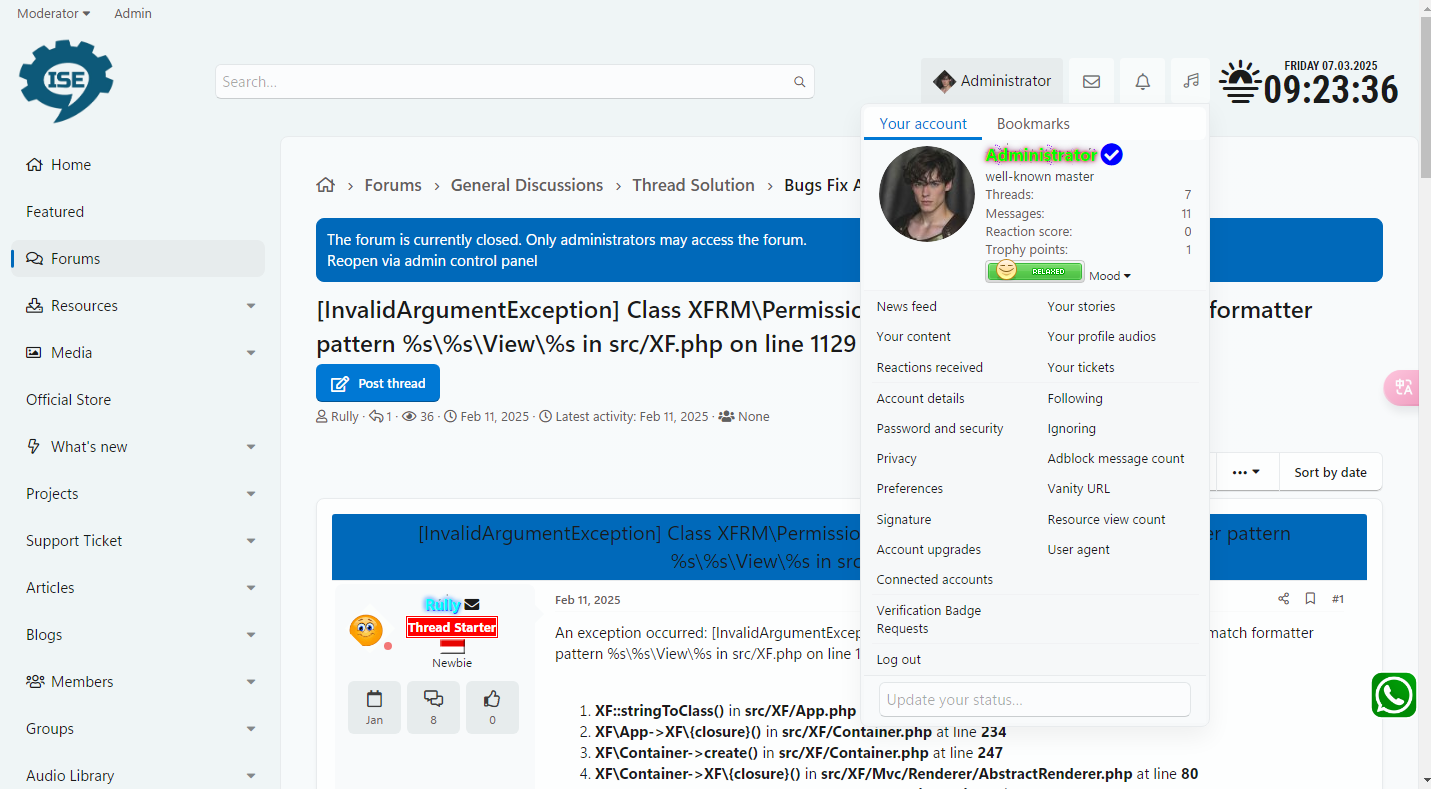
Task: Click the home icon in the breadcrumb
Action: pos(325,185)
